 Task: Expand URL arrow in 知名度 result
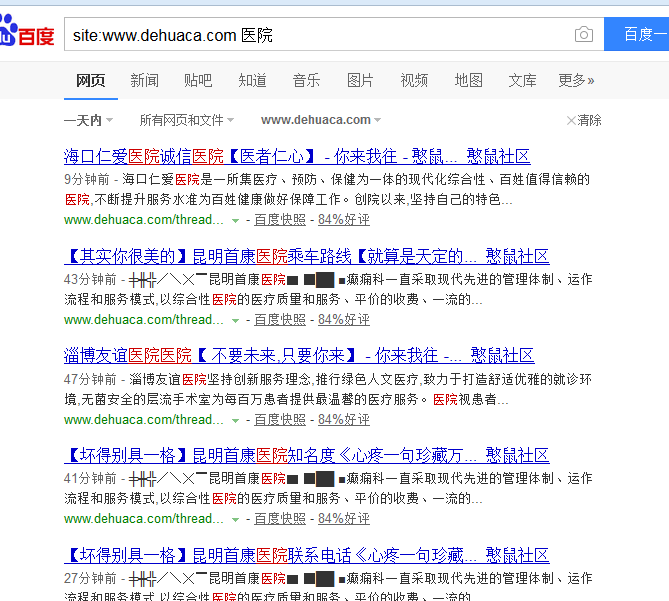(x=235, y=520)
